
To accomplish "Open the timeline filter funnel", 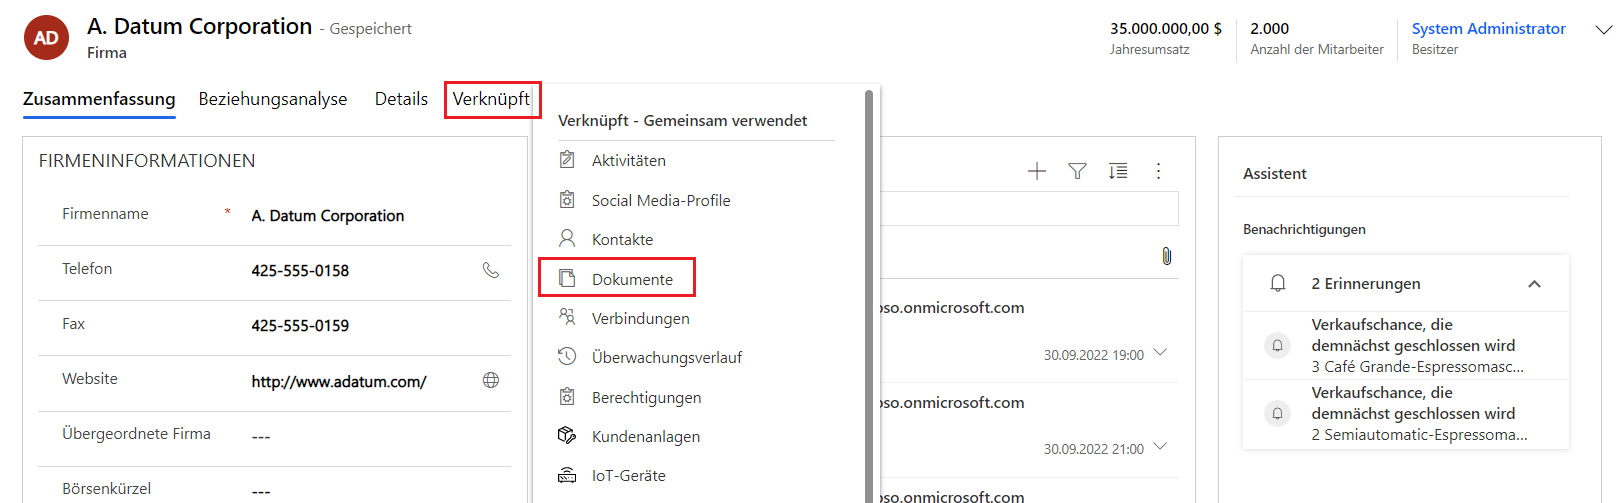I will pyautogui.click(x=1077, y=171).
